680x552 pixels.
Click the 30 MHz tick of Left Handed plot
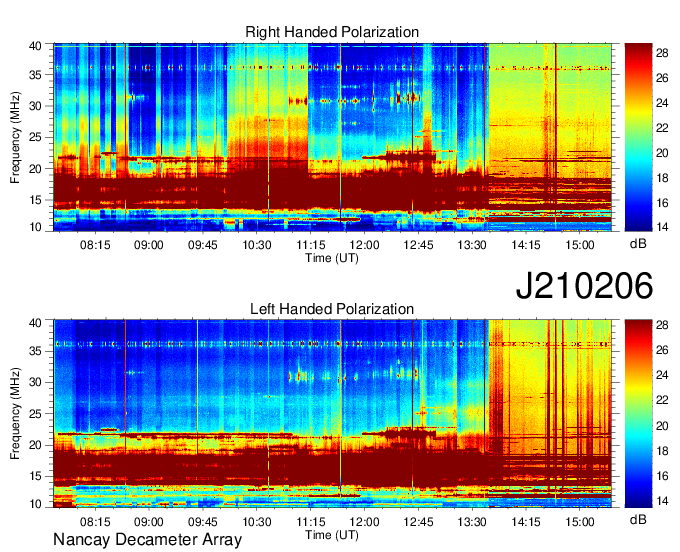point(36,383)
